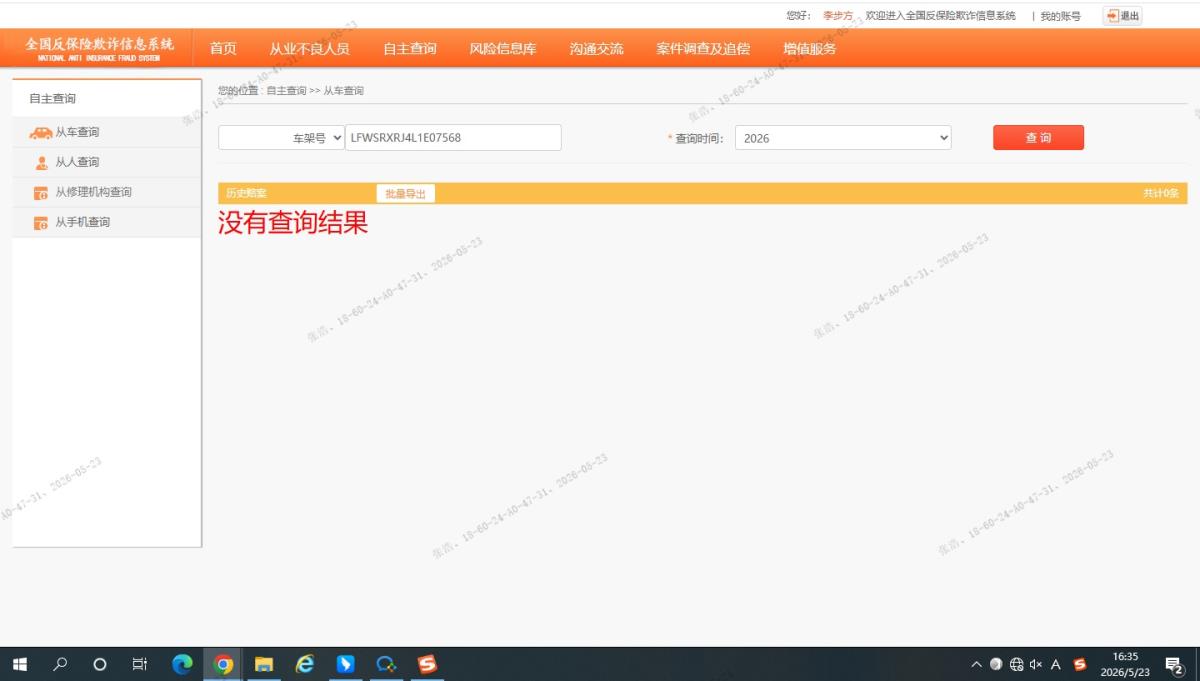This screenshot has width=1200, height=681.
Task: Launch Internet Explorer from taskbar
Action: (x=305, y=664)
